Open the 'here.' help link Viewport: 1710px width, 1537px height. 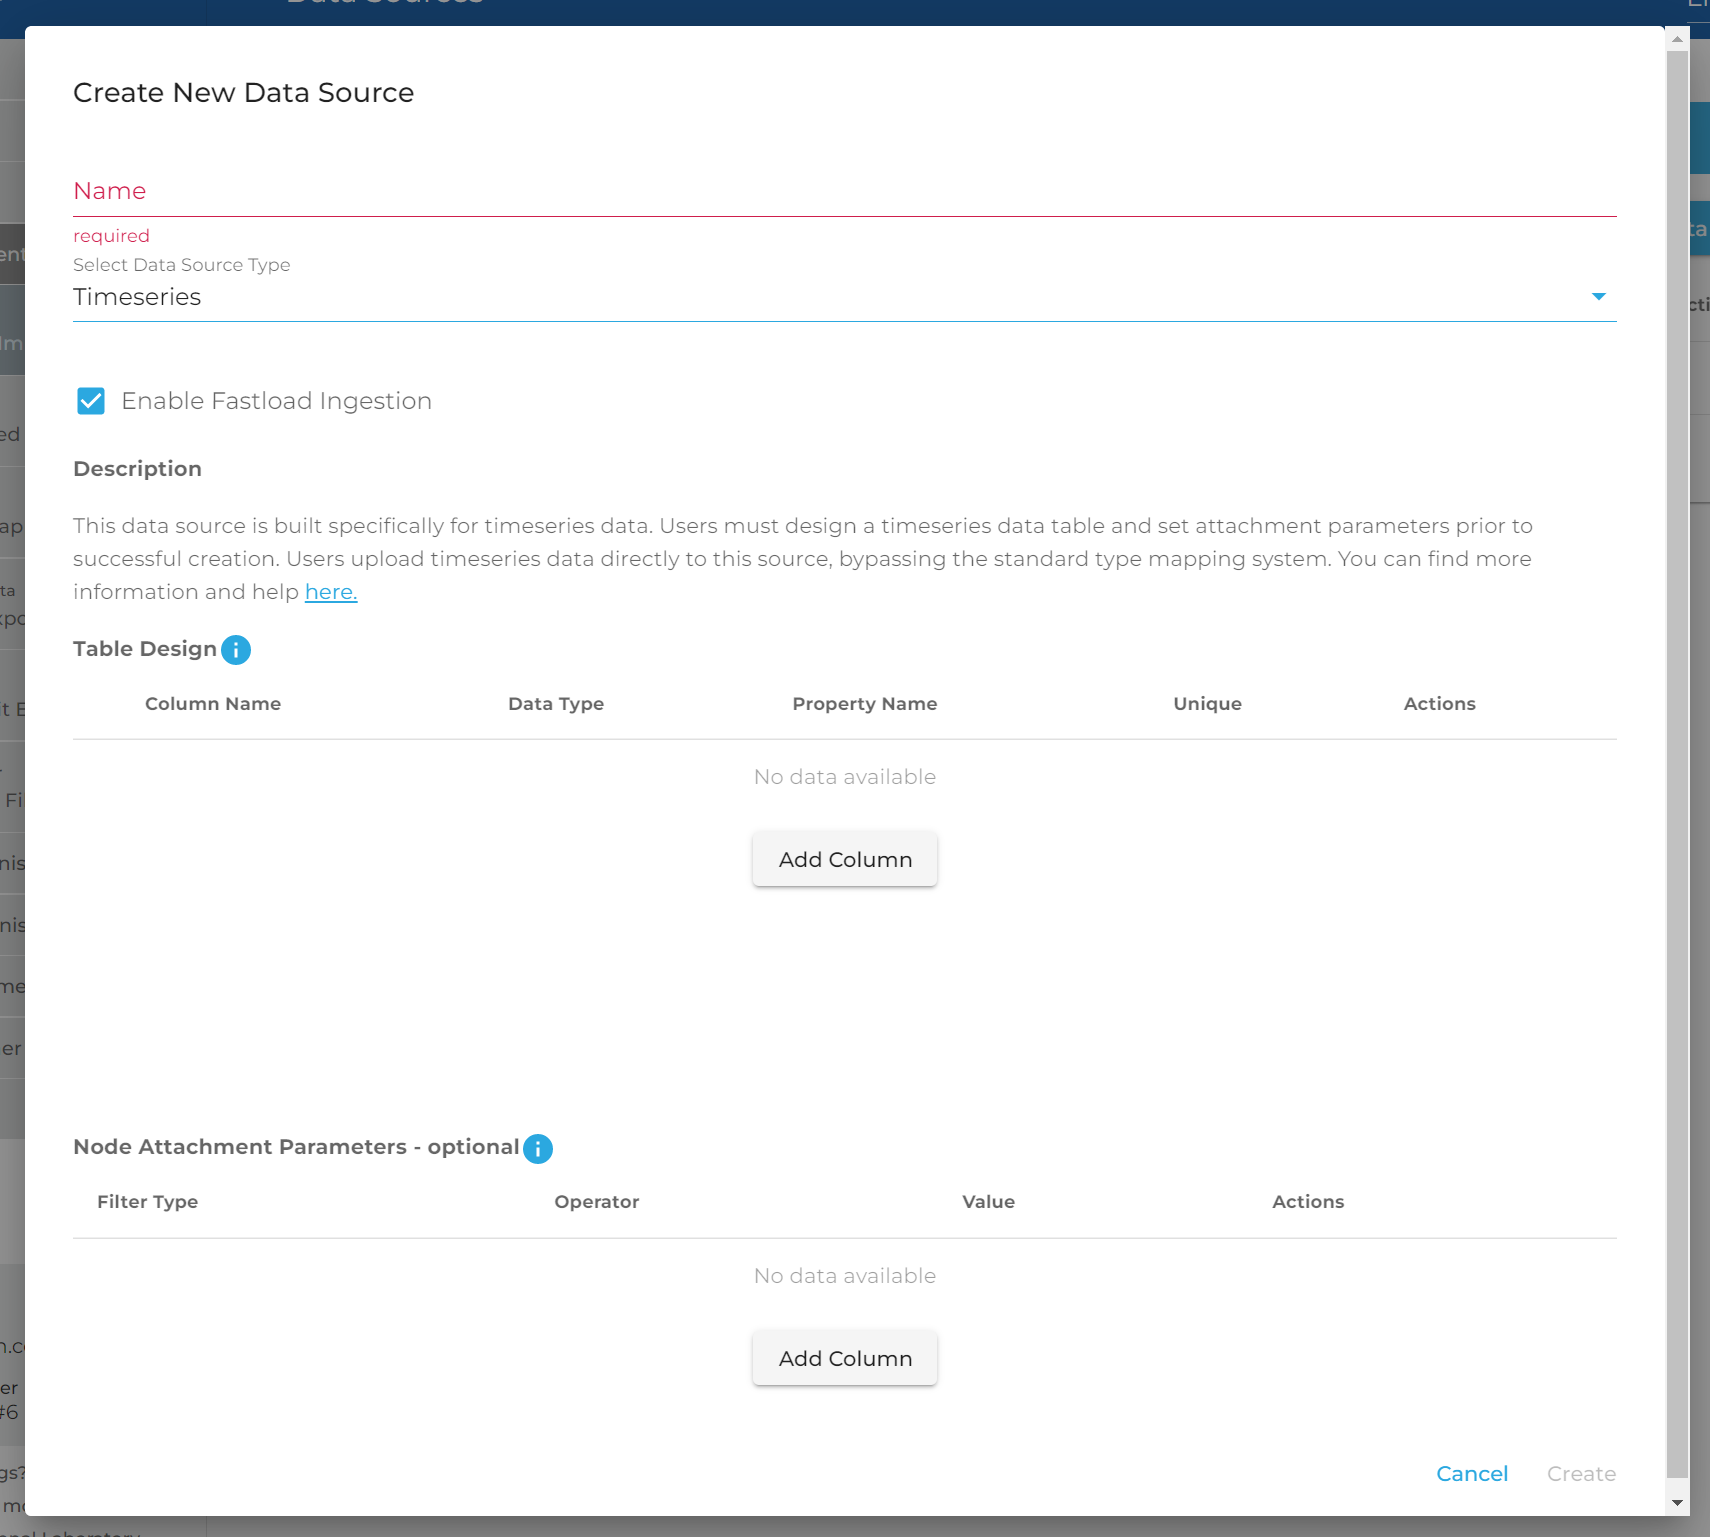click(x=331, y=592)
